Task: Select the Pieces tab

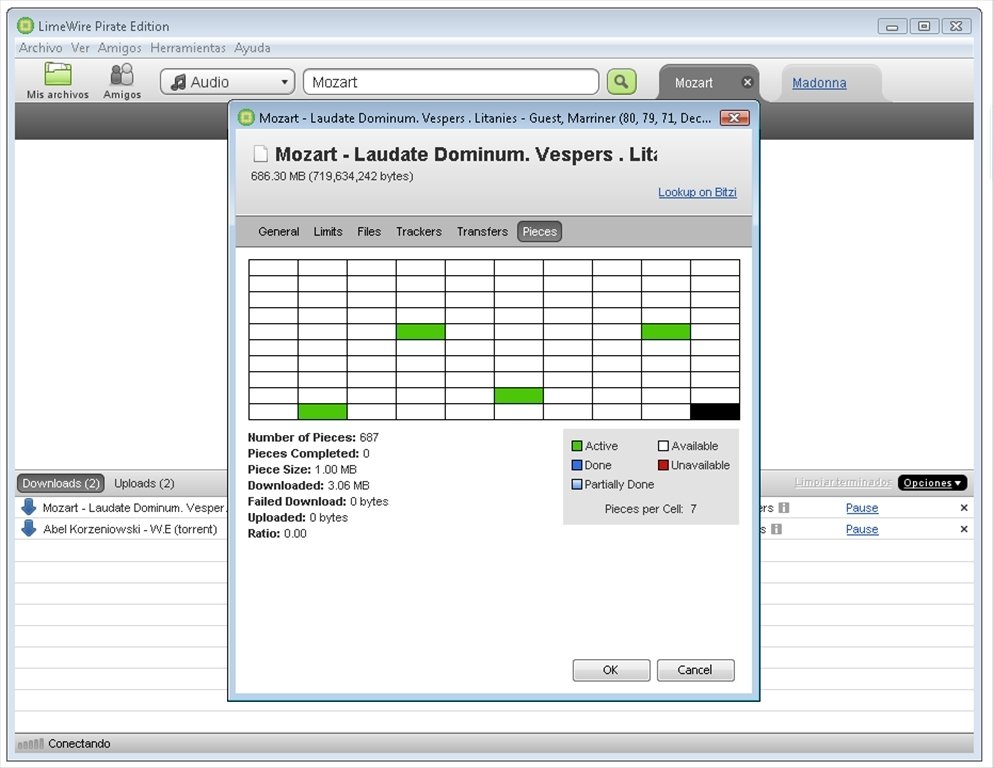Action: (x=540, y=232)
